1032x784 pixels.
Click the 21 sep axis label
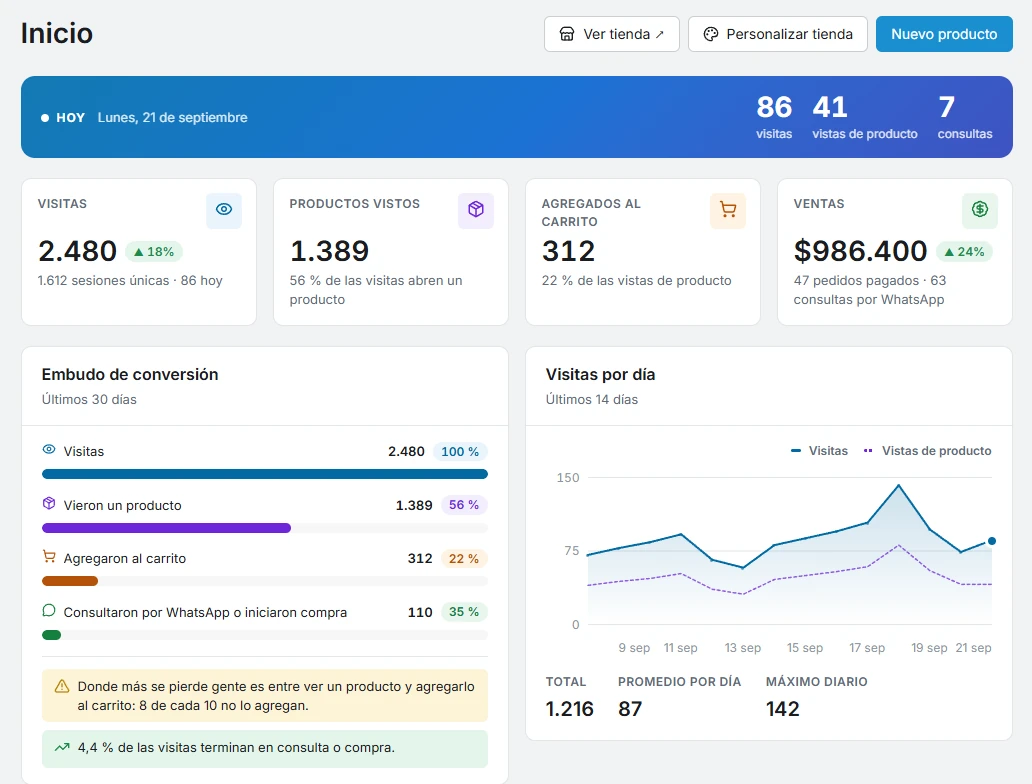pyautogui.click(x=973, y=648)
